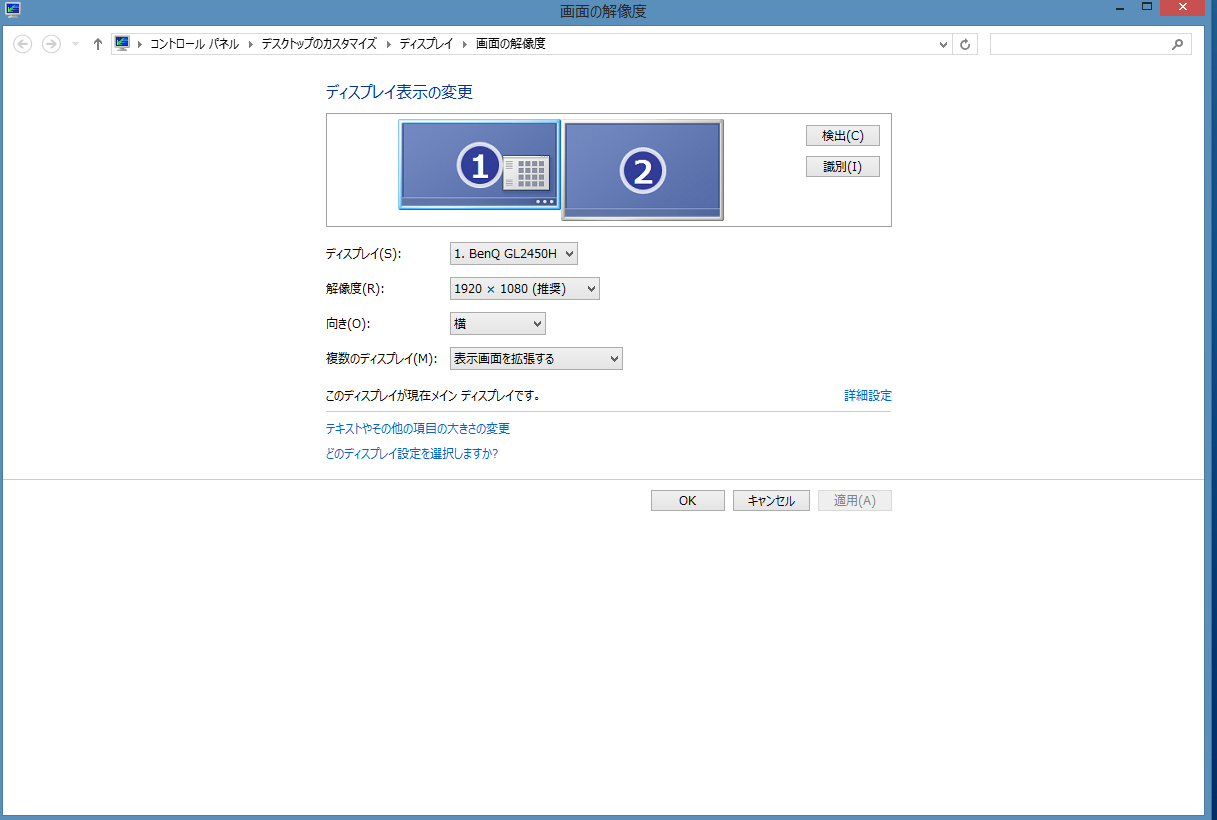Viewport: 1217px width, 820px height.
Task: Click the キャンセル button
Action: [x=771, y=501]
